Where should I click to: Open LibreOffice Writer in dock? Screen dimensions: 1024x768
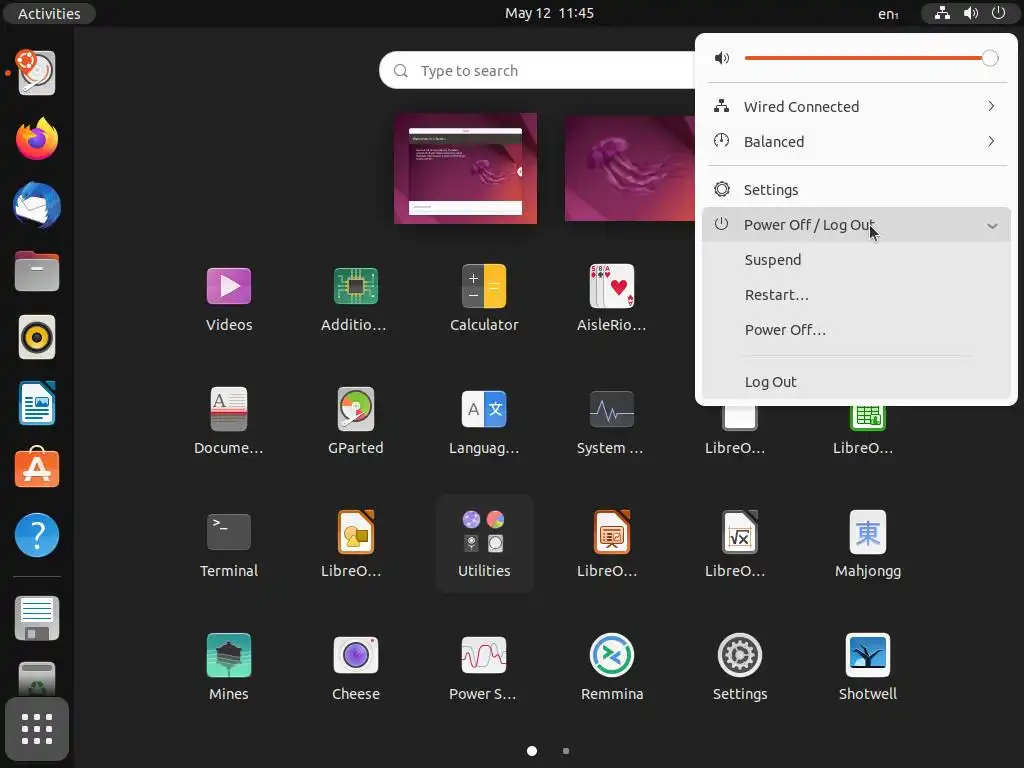pos(37,403)
